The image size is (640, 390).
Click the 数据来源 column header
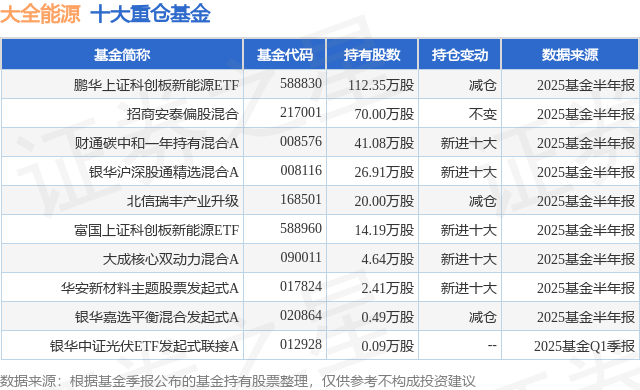(x=570, y=55)
